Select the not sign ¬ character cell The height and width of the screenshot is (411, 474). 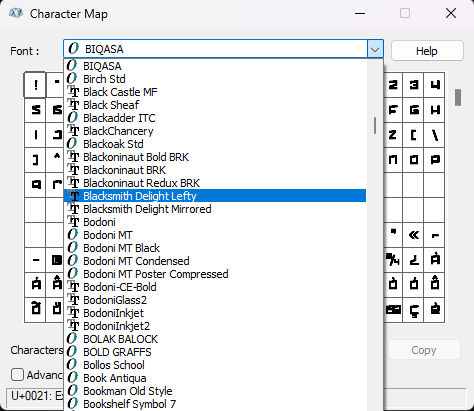pyautogui.click(x=435, y=235)
